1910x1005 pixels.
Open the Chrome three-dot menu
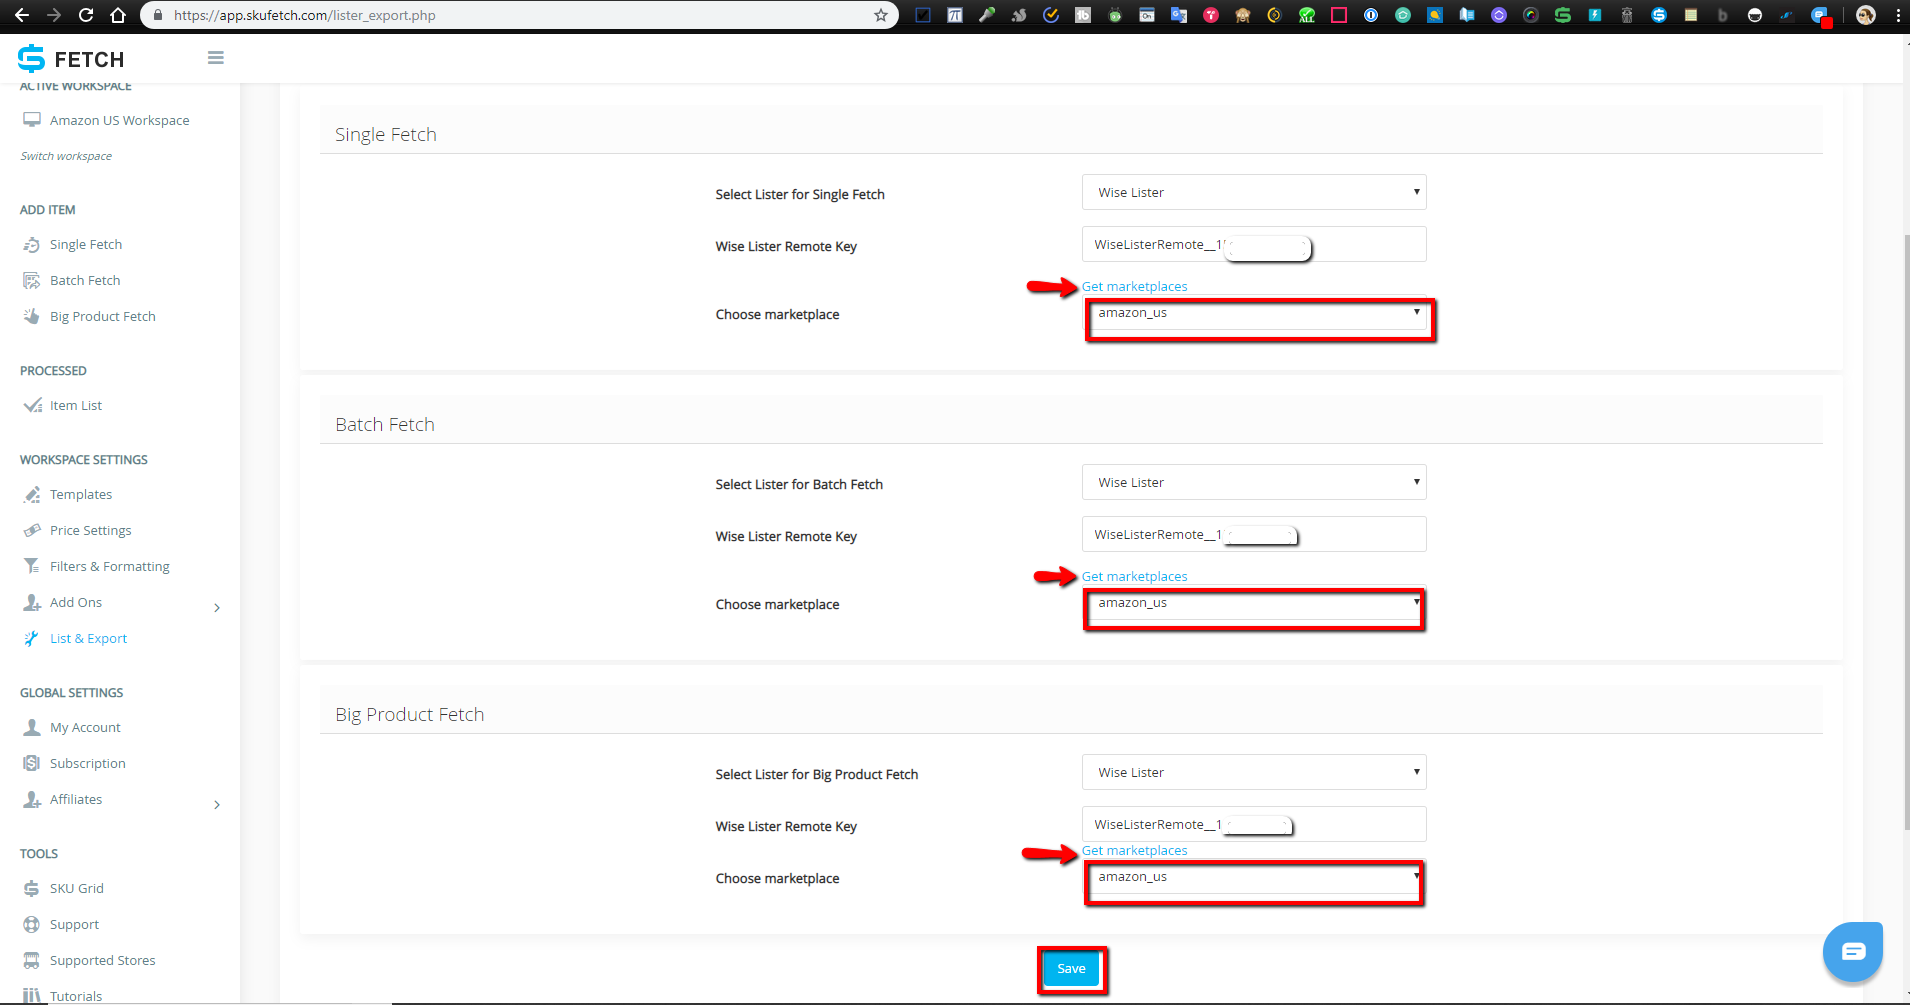point(1898,15)
